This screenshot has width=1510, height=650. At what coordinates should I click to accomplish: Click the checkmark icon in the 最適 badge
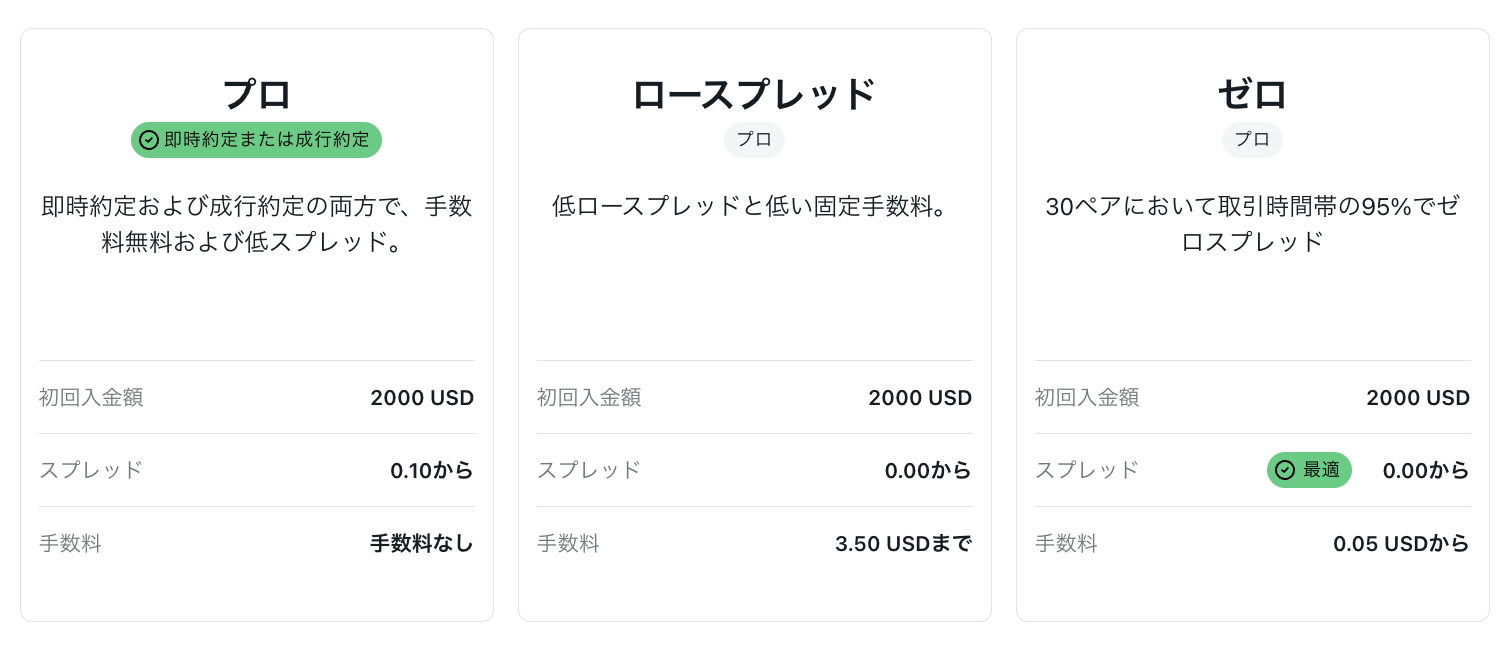pos(1285,470)
